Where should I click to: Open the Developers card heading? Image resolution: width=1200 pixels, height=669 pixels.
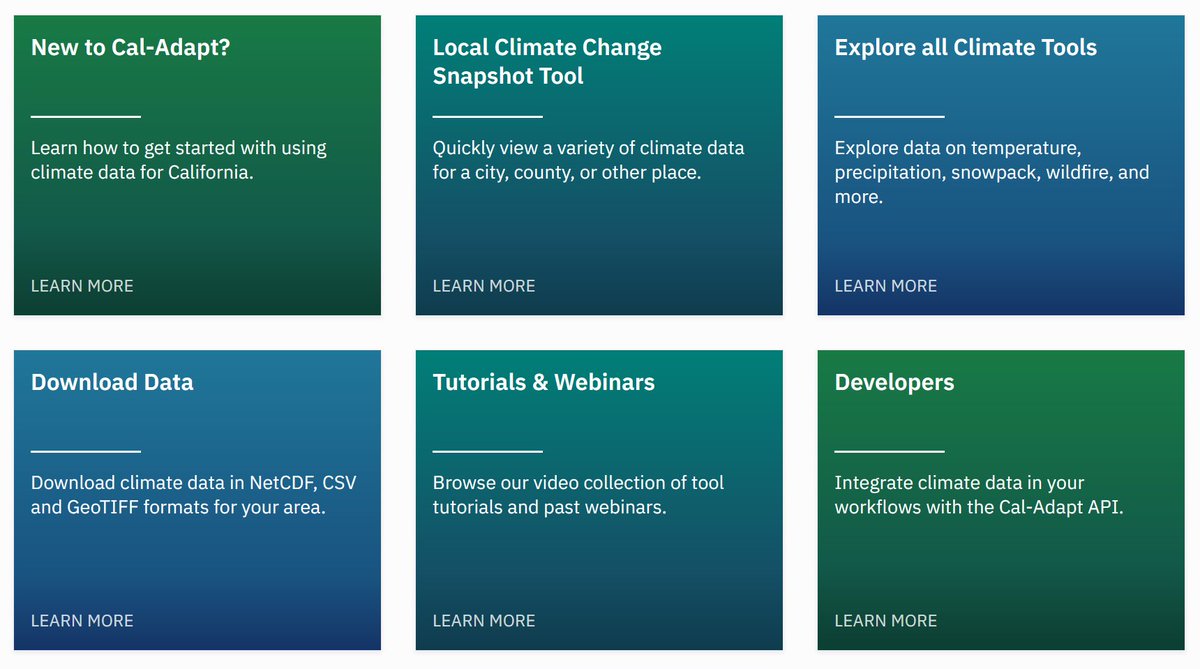click(895, 382)
